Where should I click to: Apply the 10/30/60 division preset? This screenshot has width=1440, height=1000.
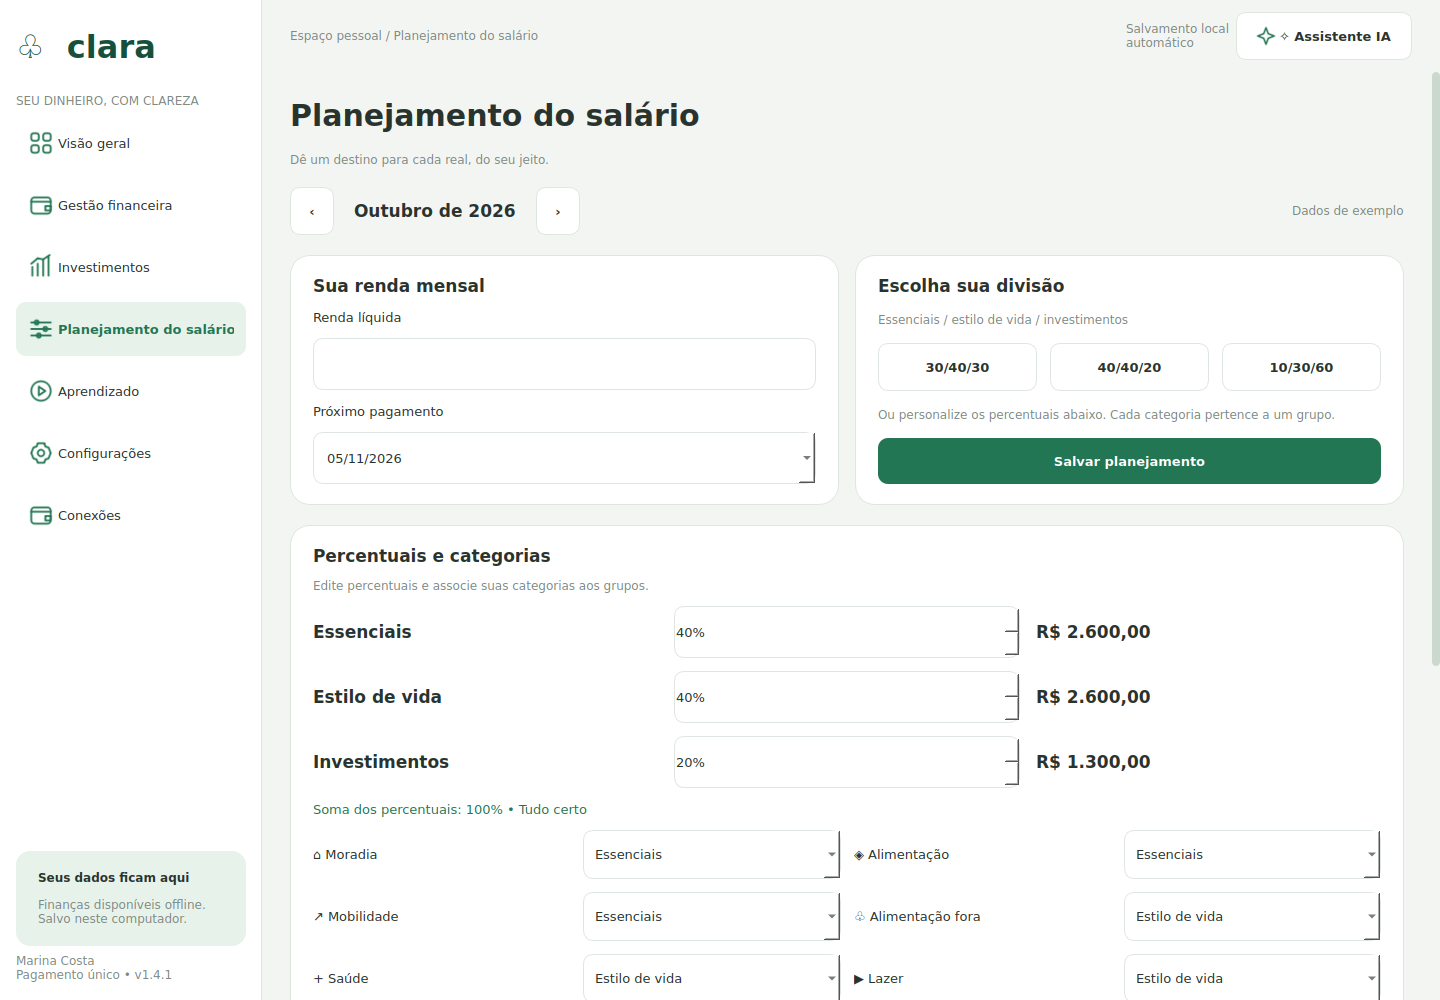tap(1301, 367)
